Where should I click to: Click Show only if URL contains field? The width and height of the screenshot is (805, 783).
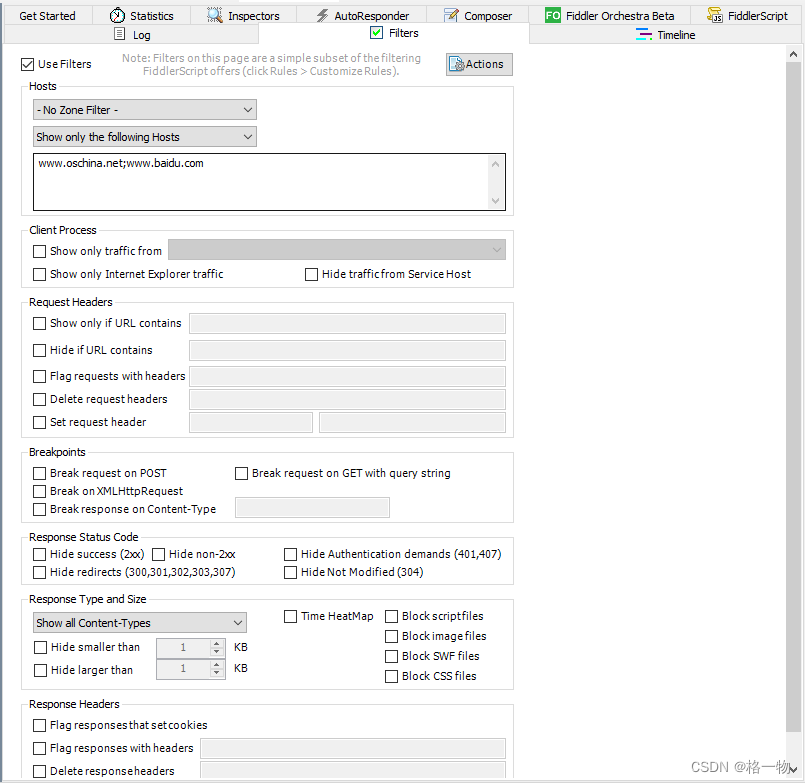pos(347,323)
